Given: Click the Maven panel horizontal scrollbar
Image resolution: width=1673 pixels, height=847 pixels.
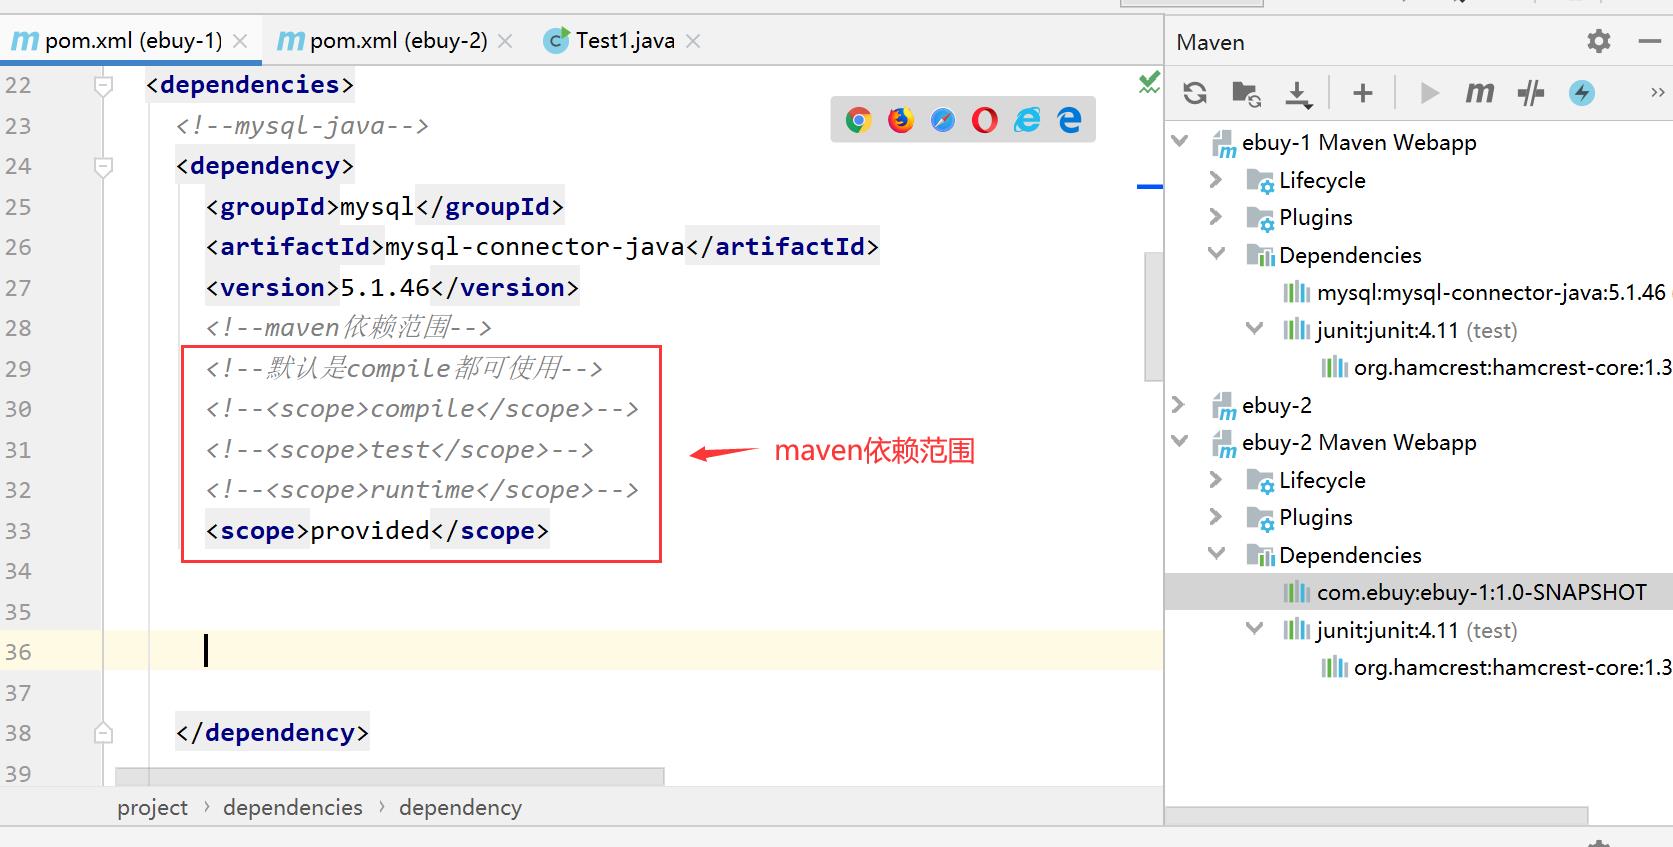Looking at the screenshot, I should pos(1376,815).
